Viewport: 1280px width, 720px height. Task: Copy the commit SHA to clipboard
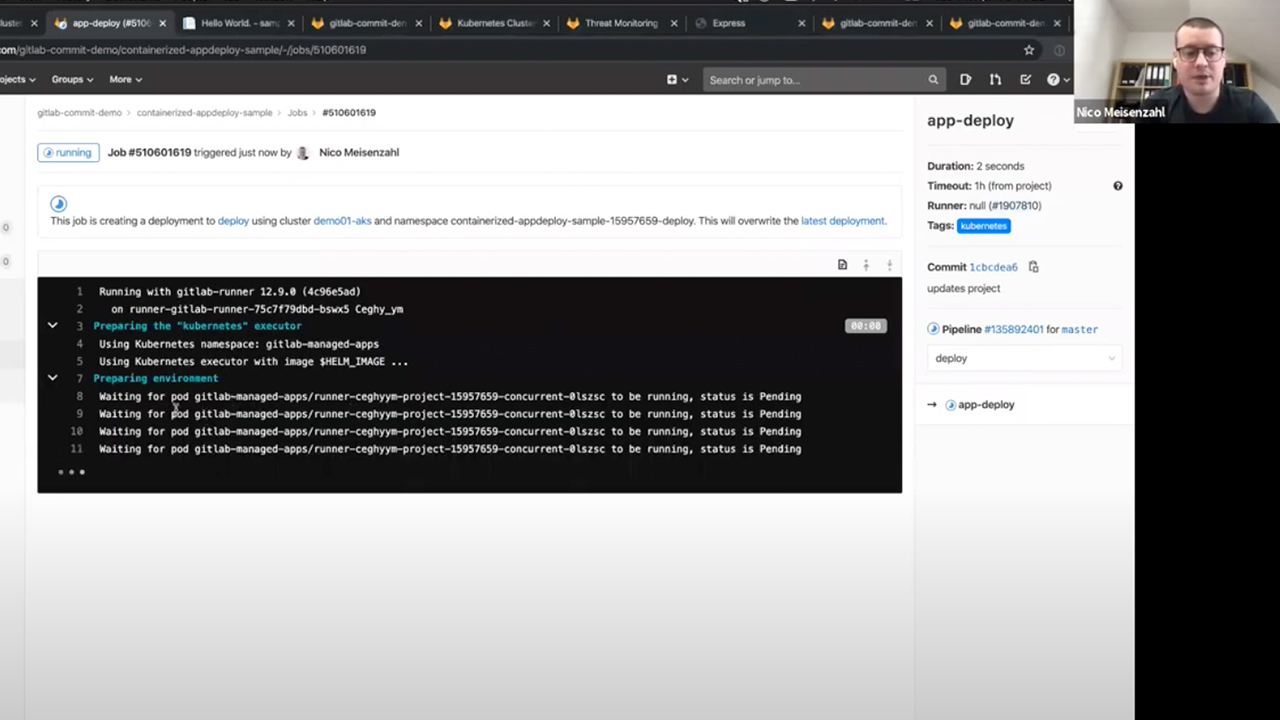coord(1034,267)
